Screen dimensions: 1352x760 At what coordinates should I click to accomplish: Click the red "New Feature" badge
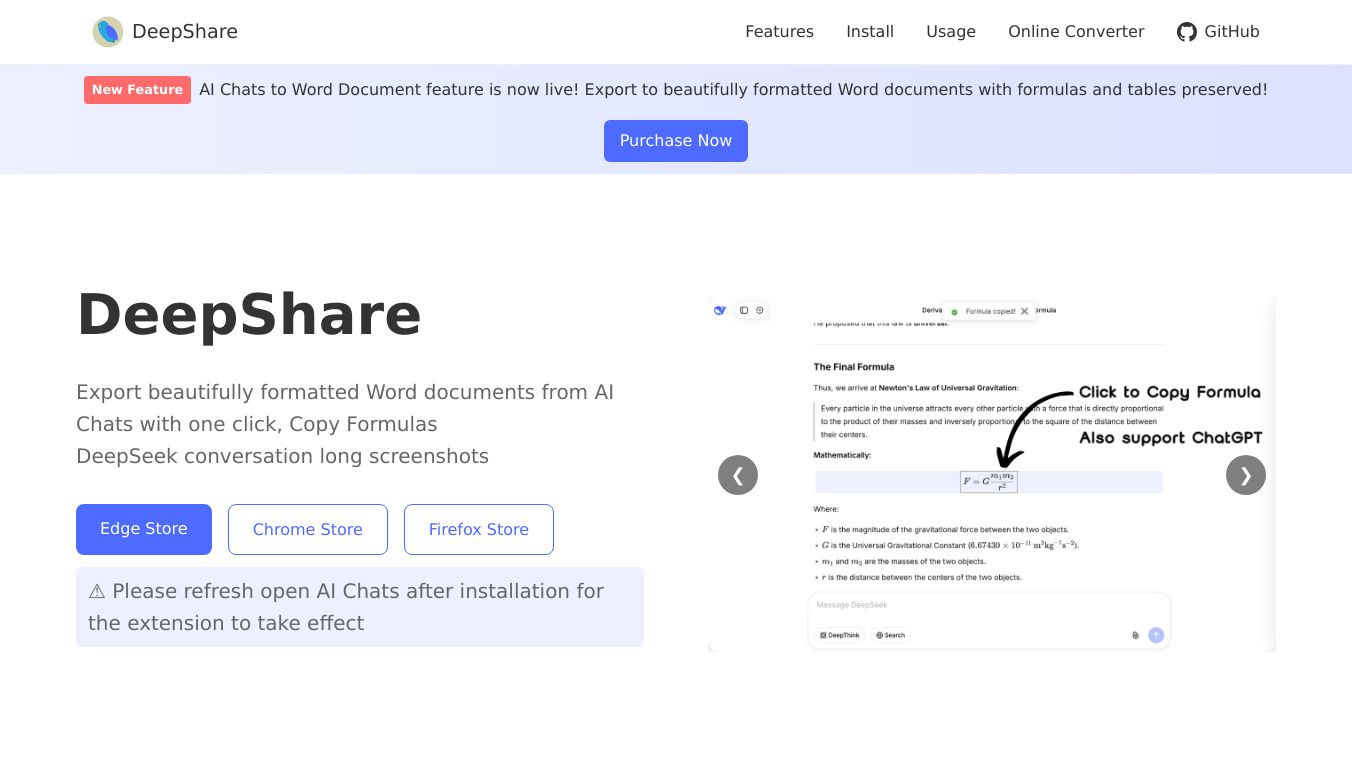tap(137, 90)
